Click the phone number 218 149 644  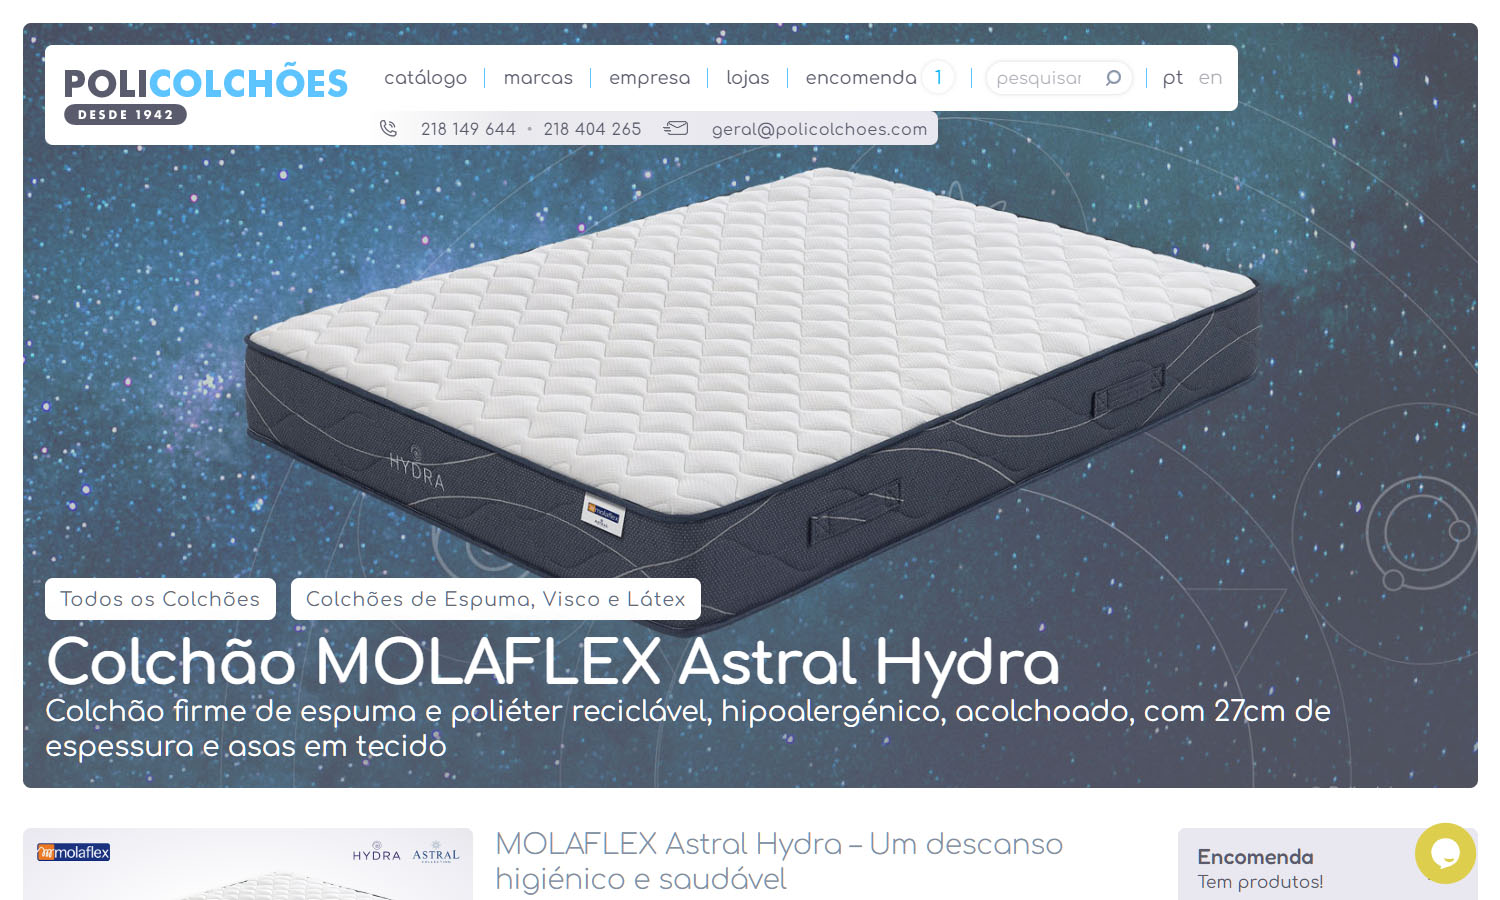coord(468,129)
